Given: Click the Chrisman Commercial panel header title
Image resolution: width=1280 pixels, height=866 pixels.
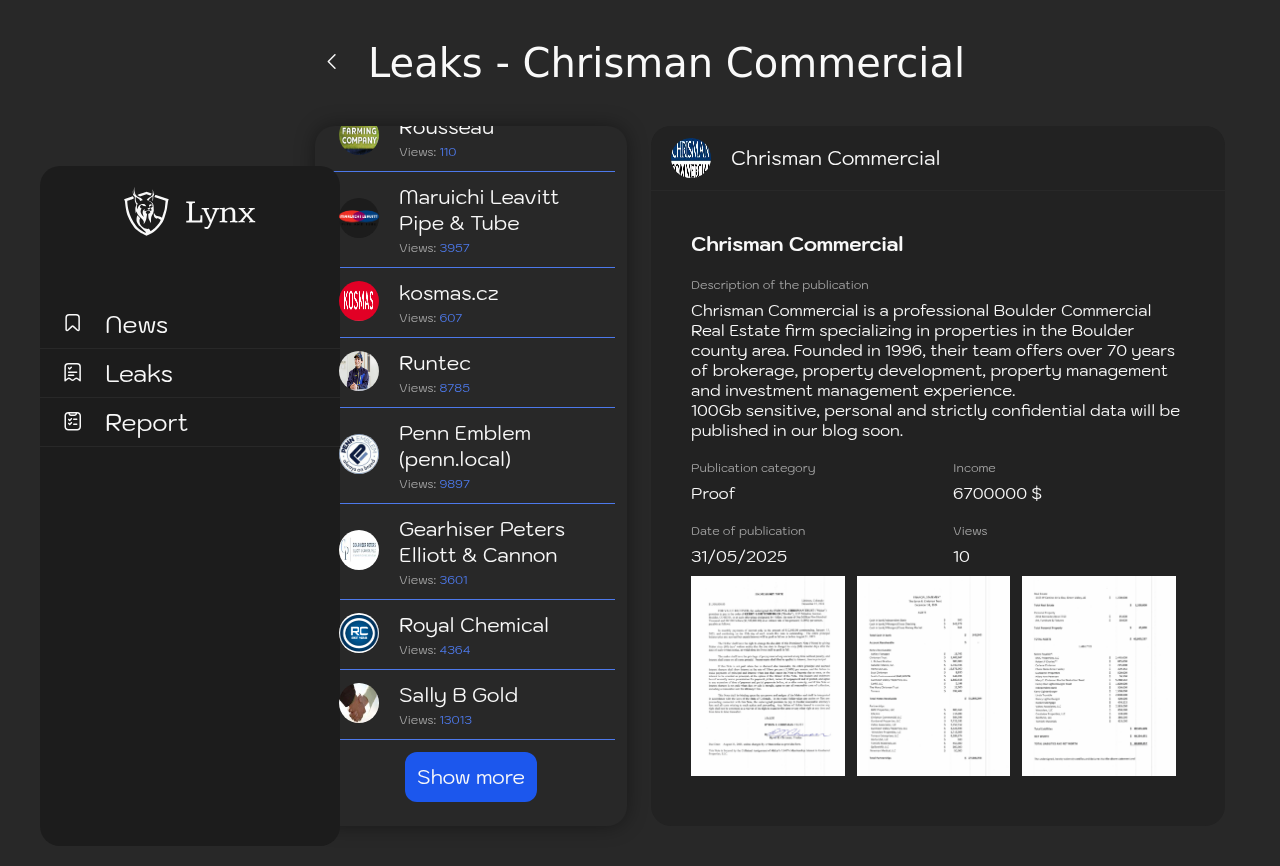Looking at the screenshot, I should [x=836, y=158].
